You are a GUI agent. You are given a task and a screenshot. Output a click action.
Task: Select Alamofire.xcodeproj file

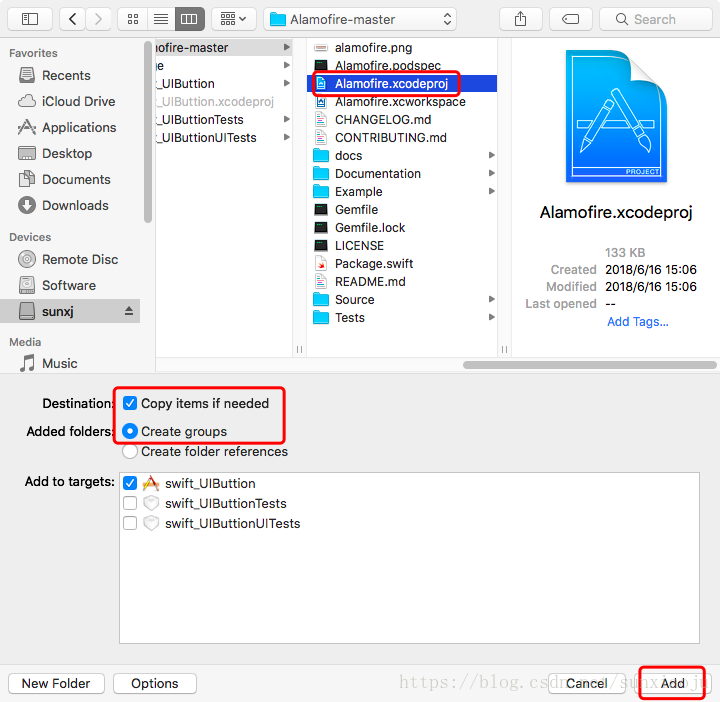[402, 84]
